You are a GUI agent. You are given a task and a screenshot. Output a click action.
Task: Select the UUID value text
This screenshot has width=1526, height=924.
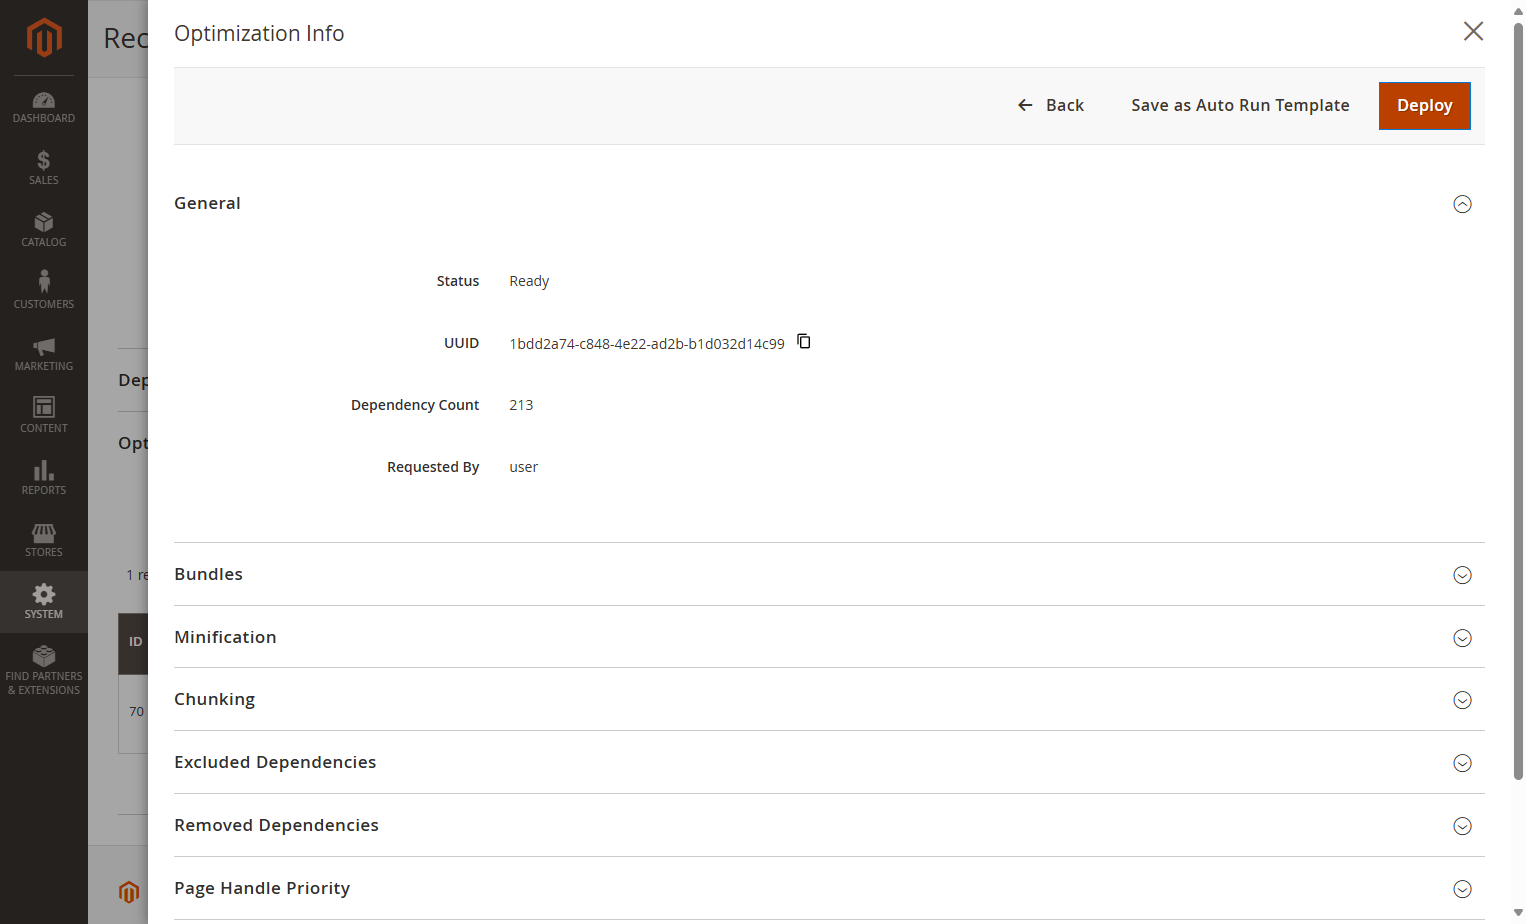[647, 344]
